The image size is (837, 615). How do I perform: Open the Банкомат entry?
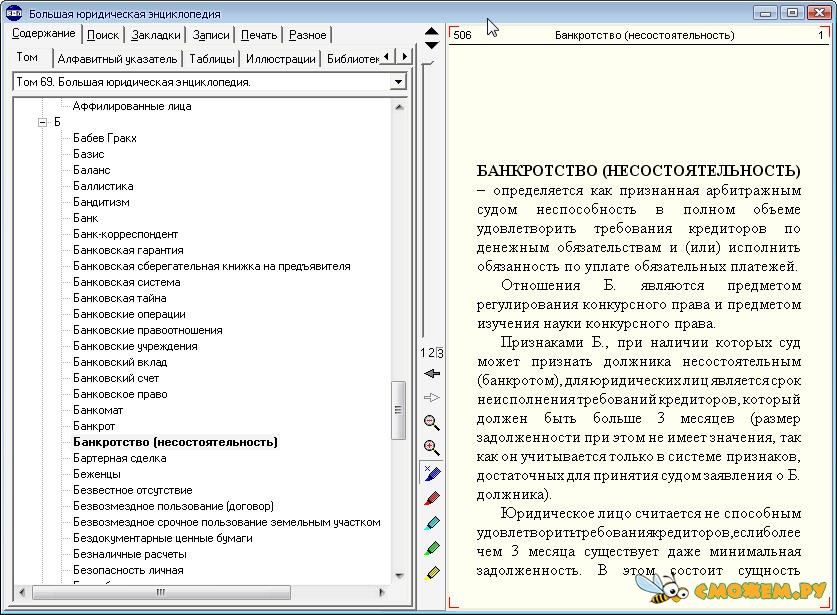point(98,411)
